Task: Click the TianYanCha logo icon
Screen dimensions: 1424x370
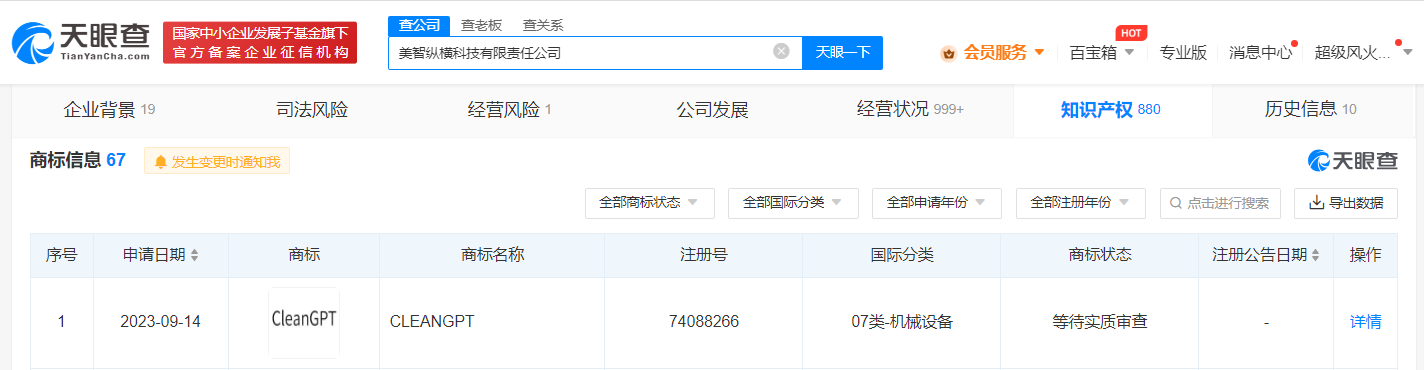Action: pos(33,43)
